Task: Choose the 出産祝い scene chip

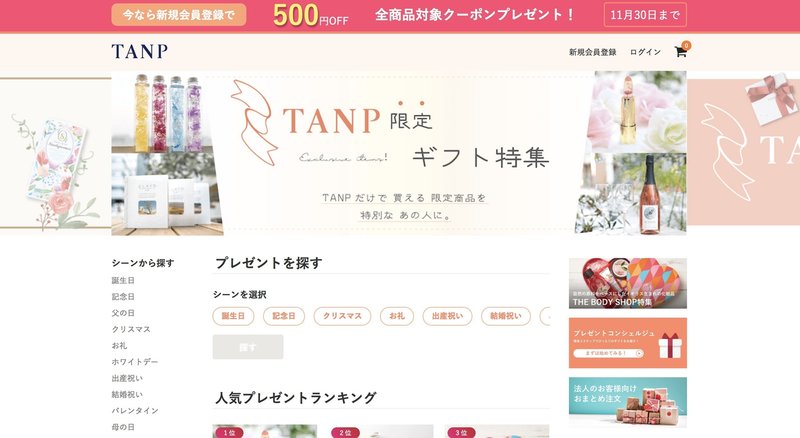Action: [x=447, y=316]
